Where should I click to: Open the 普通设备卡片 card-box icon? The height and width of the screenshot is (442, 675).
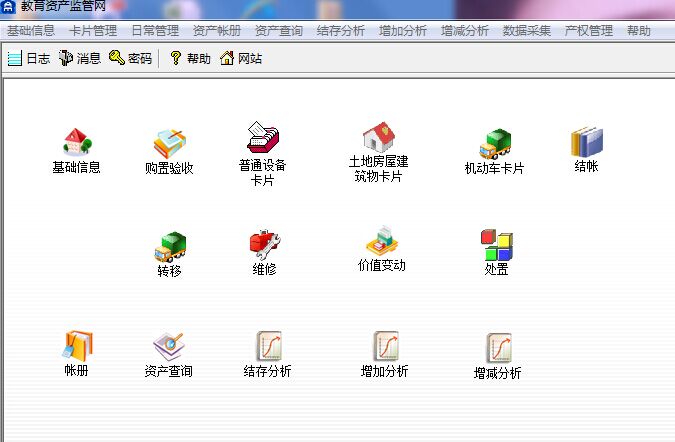(263, 137)
